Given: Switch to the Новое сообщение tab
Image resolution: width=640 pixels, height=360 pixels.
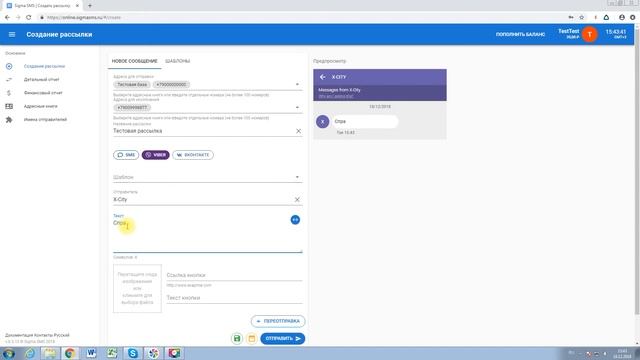Looking at the screenshot, I should 134,61.
